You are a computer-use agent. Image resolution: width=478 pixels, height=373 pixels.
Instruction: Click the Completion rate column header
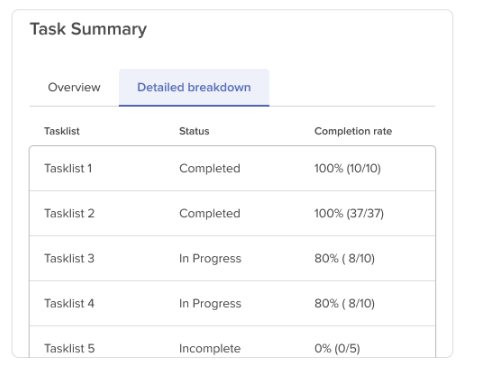point(353,131)
